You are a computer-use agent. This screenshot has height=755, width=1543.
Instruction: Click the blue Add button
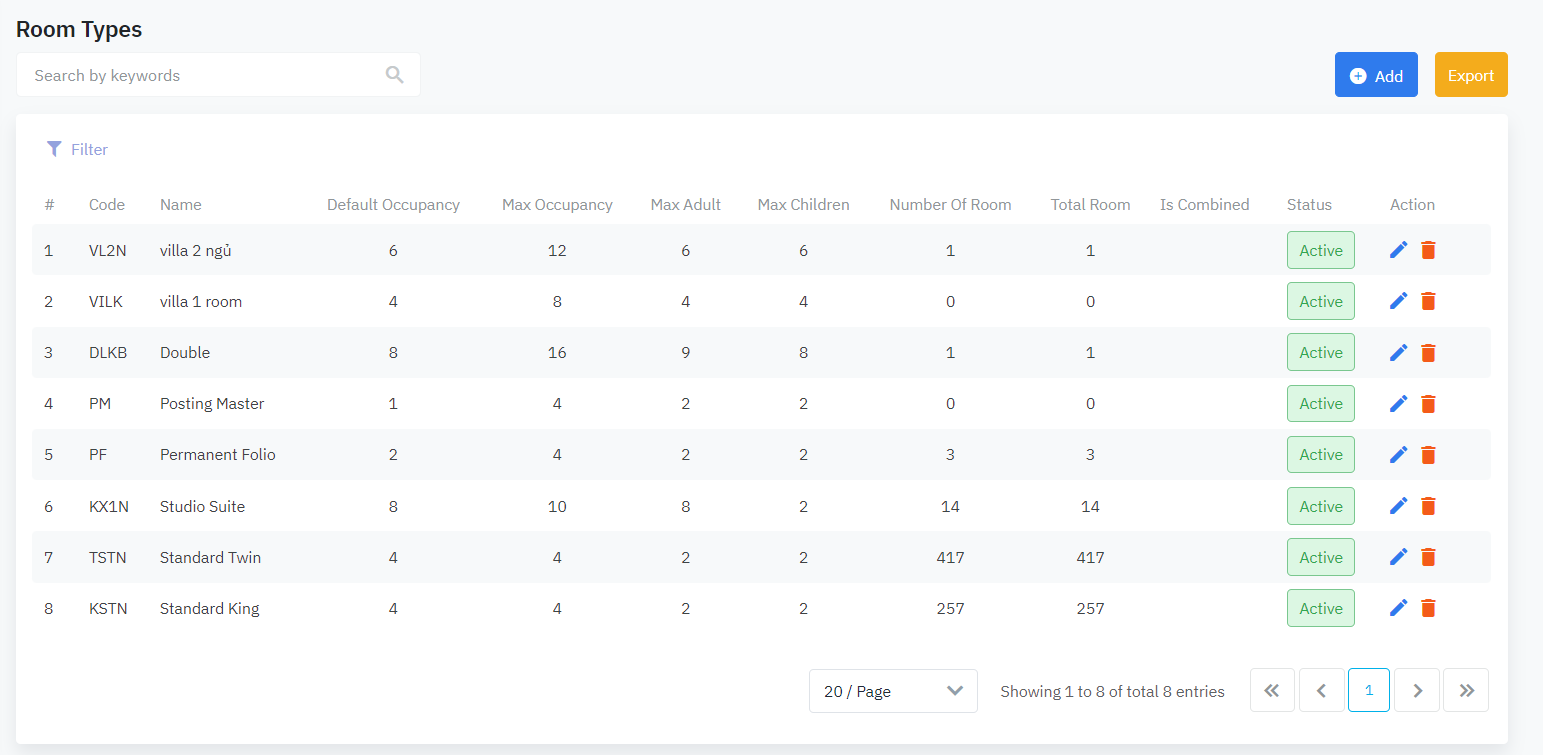coord(1376,75)
